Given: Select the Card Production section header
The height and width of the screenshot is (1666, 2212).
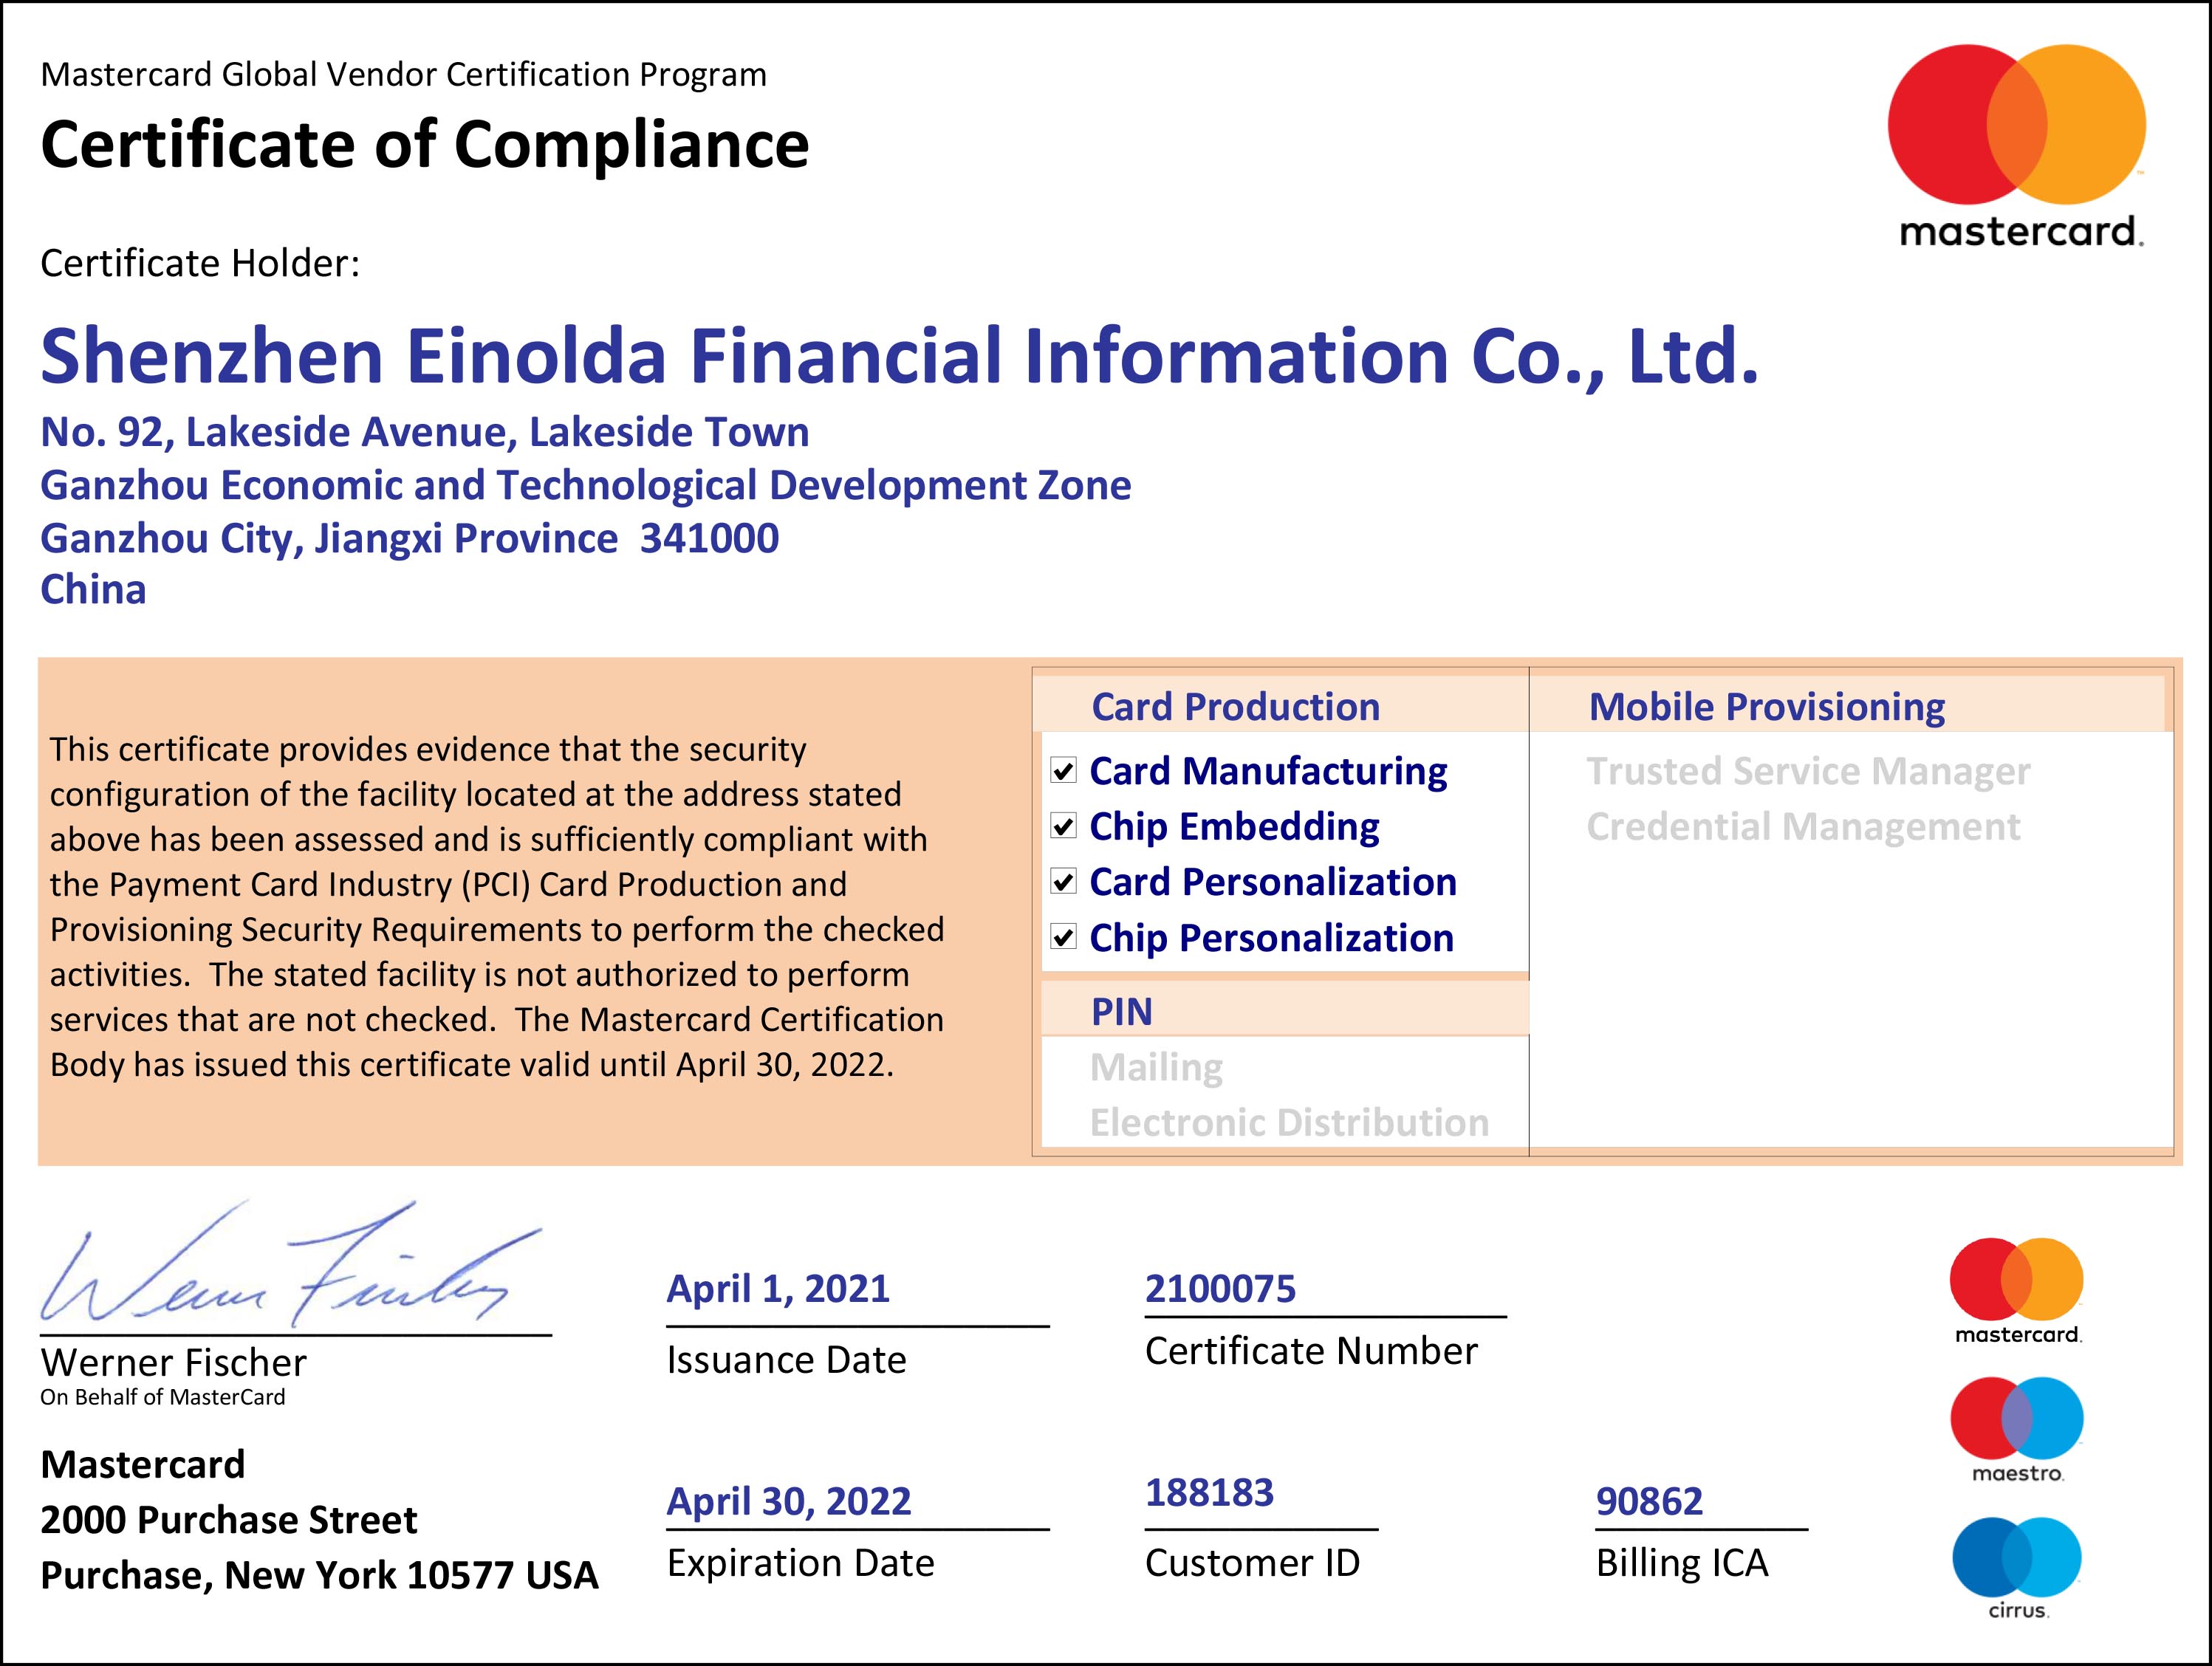Looking at the screenshot, I should pos(1235,707).
